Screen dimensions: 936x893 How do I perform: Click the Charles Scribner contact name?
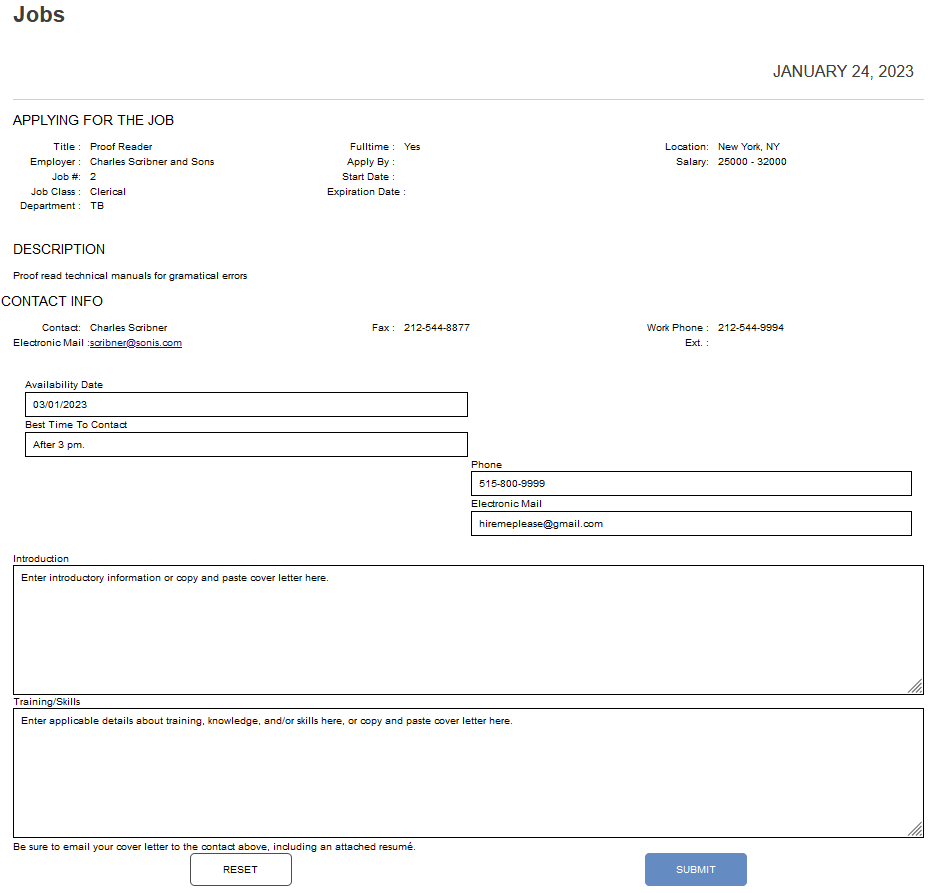[128, 327]
